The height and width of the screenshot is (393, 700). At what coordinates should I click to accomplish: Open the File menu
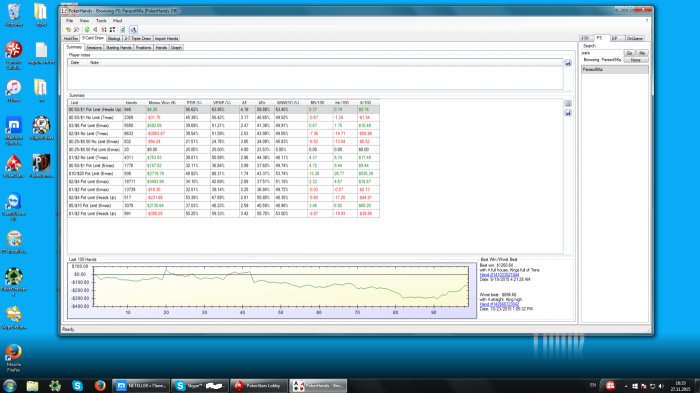[x=70, y=21]
